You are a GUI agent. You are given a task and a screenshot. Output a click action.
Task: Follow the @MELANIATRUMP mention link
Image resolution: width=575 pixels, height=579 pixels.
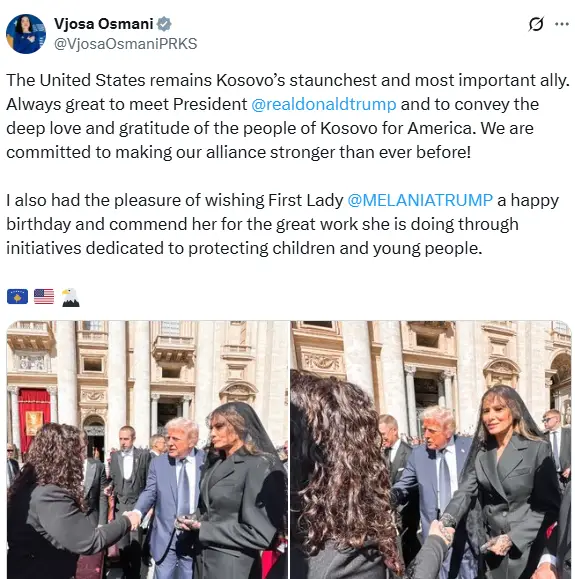tap(420, 200)
